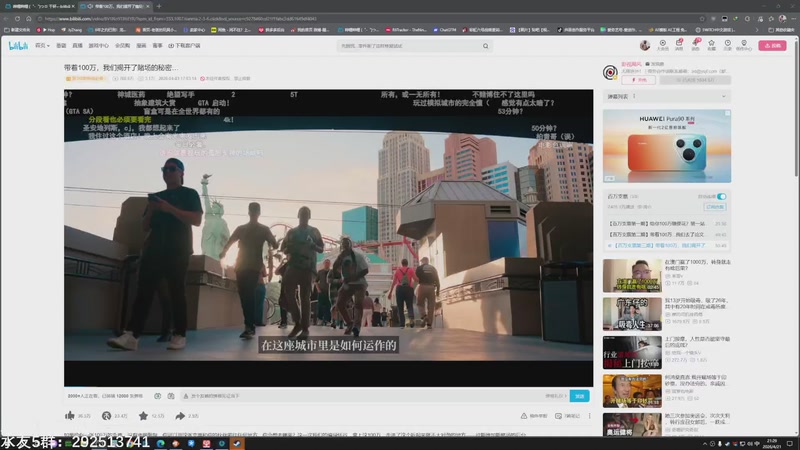Play collection episode 第二期 in the list
Image resolution: width=800 pixels, height=450 pixels.
(x=667, y=234)
